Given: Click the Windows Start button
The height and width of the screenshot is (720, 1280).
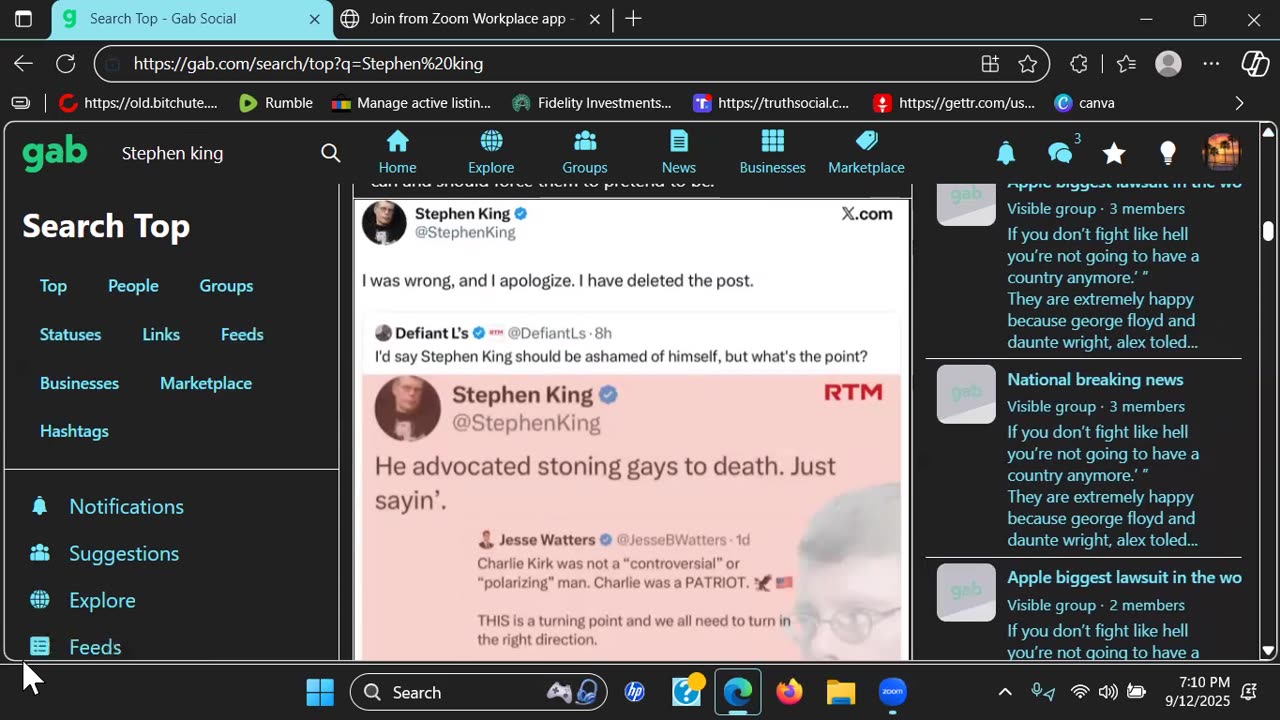Looking at the screenshot, I should 320,692.
